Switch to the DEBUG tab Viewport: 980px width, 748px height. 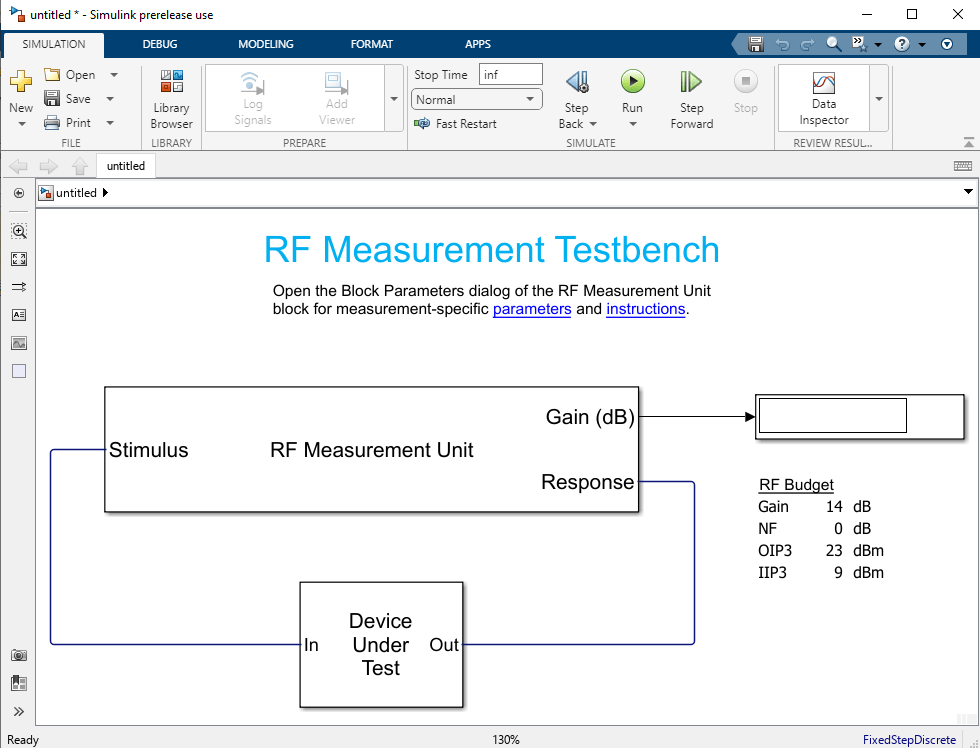click(160, 44)
